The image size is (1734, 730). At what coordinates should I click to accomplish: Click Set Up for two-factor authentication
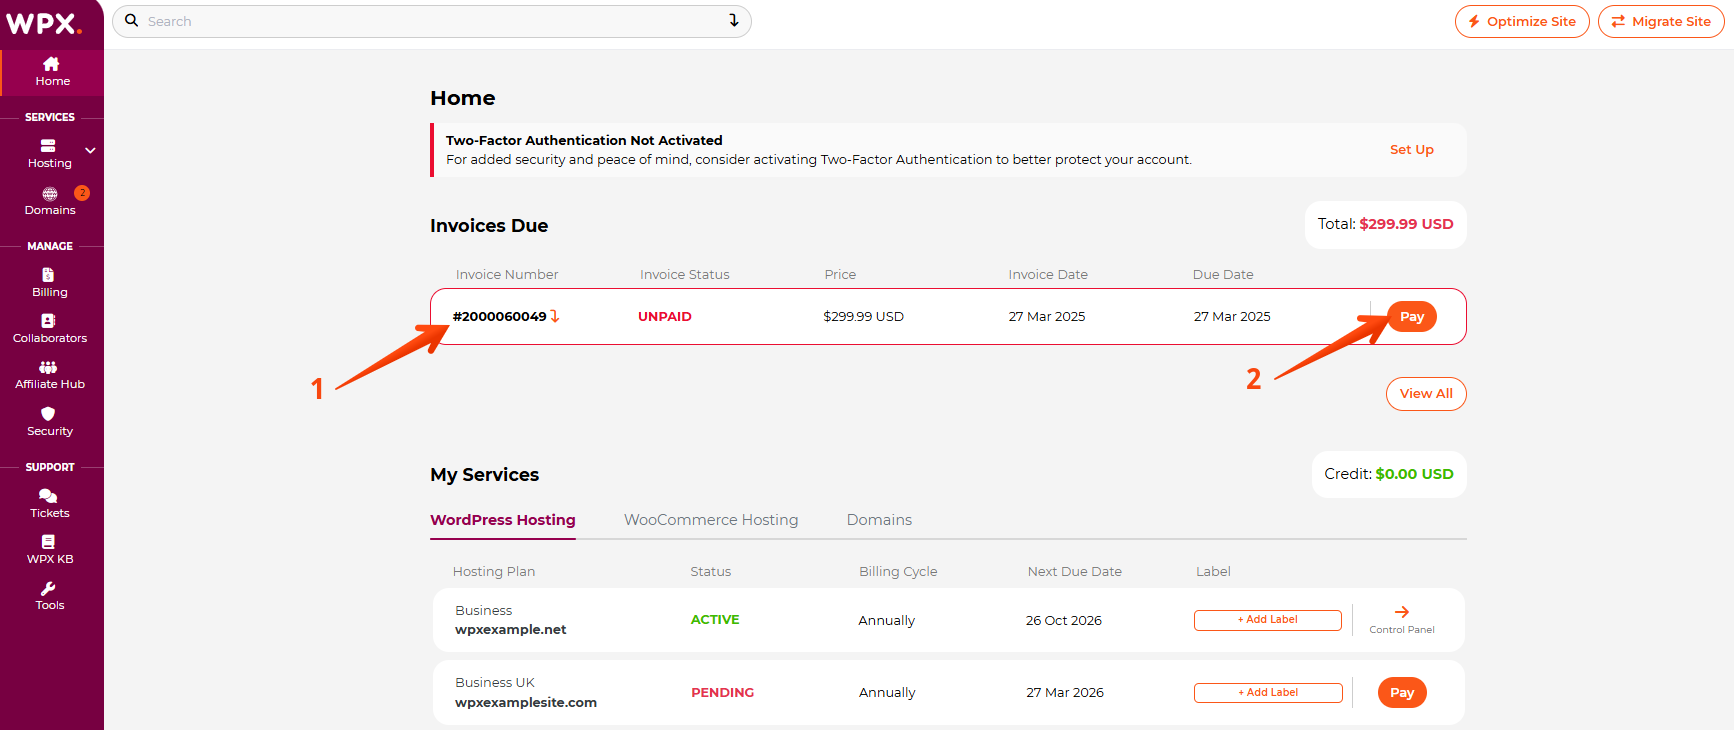[1411, 150]
